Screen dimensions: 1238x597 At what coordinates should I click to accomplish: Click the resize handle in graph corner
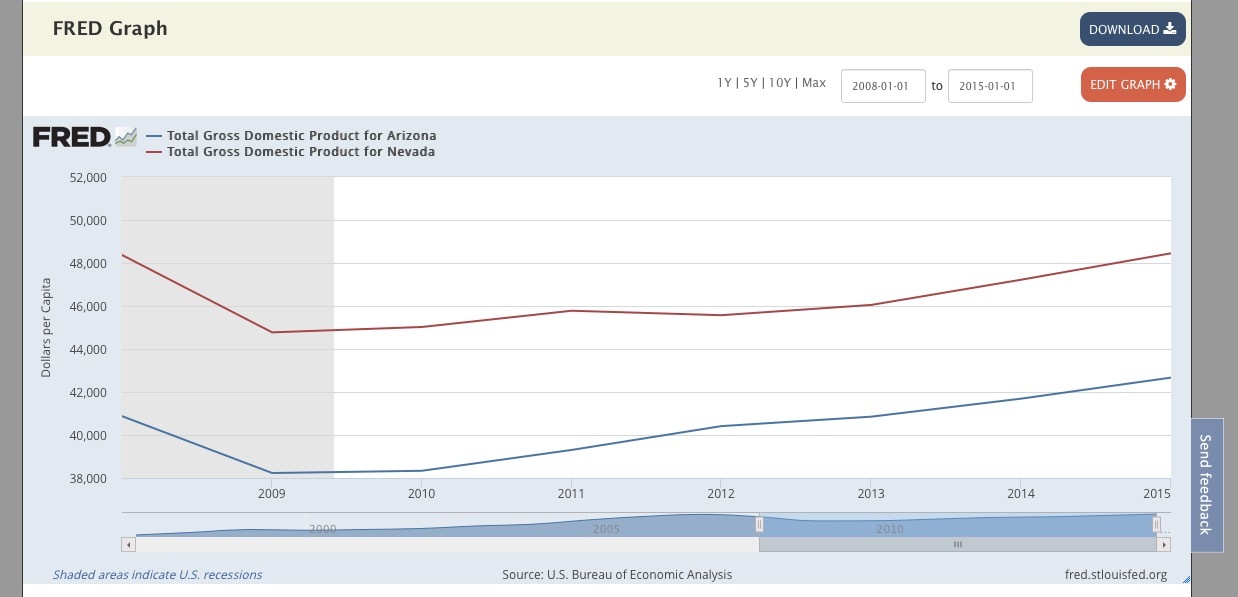pos(1186,579)
